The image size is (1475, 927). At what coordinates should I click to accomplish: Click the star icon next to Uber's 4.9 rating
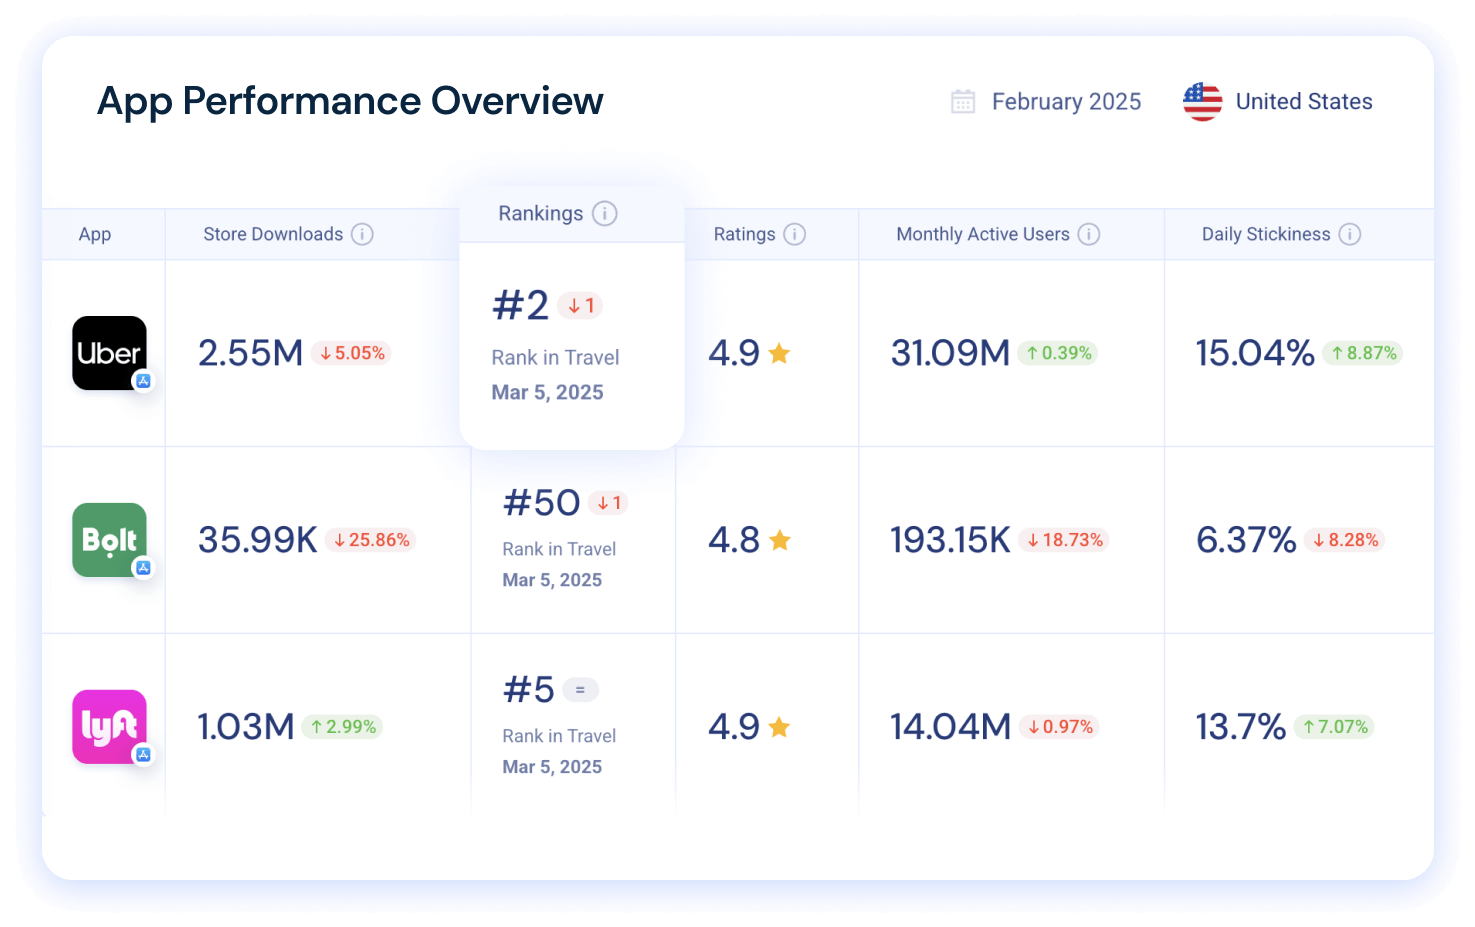click(780, 352)
